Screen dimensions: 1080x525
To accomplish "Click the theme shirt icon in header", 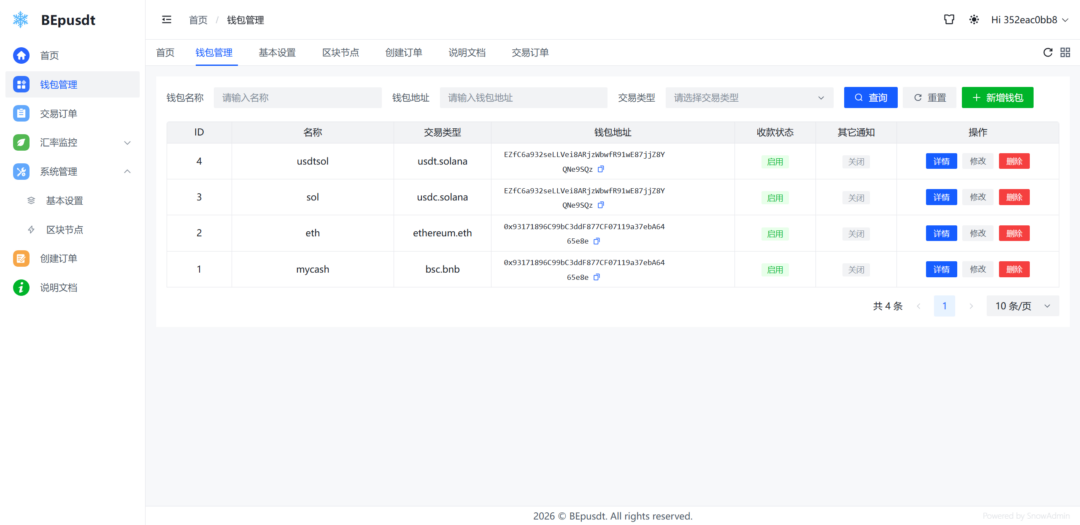I will [x=949, y=20].
